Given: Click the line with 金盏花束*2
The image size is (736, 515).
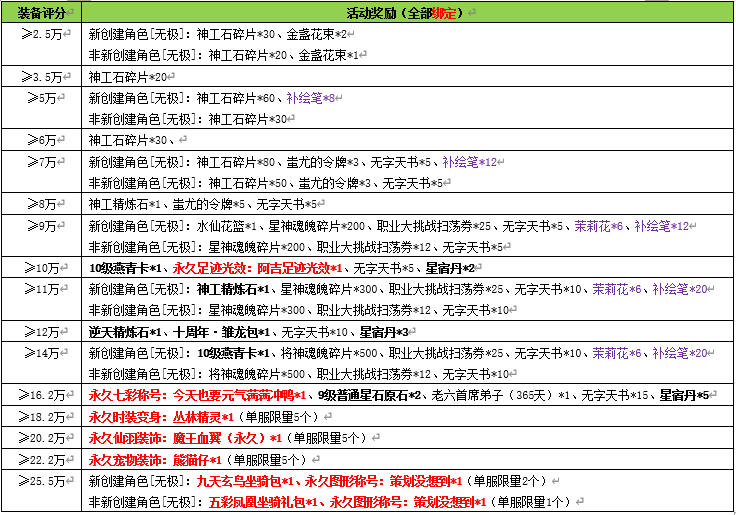Looking at the screenshot, I should pos(218,34).
